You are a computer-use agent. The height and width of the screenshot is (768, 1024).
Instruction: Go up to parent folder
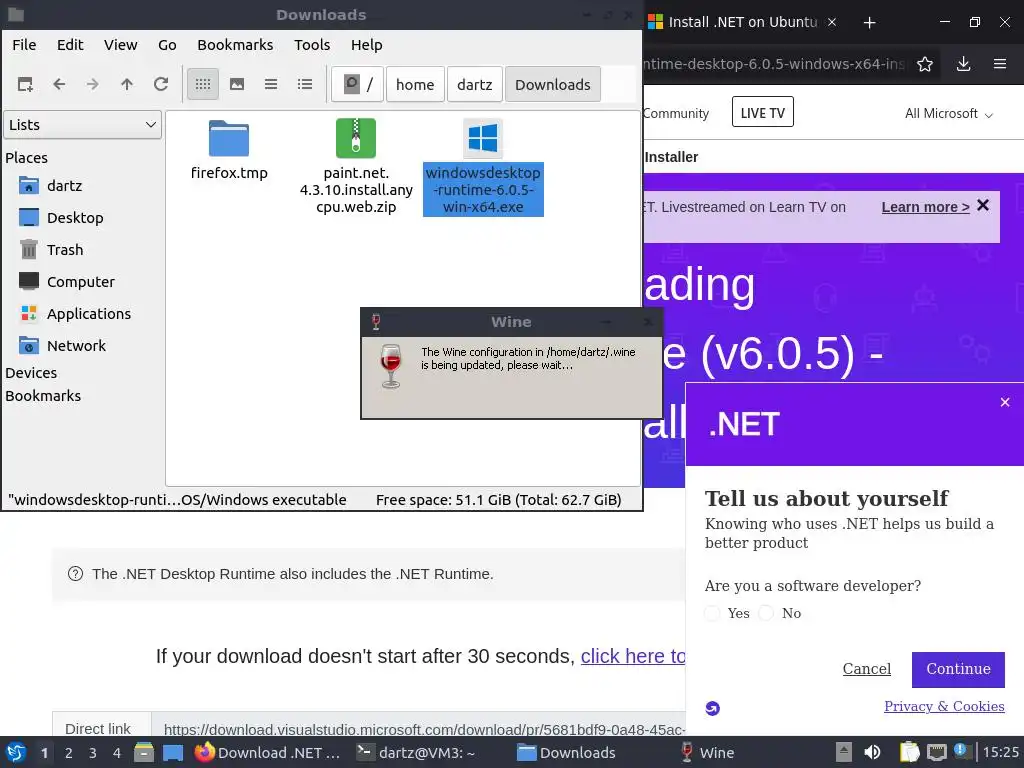tap(127, 84)
